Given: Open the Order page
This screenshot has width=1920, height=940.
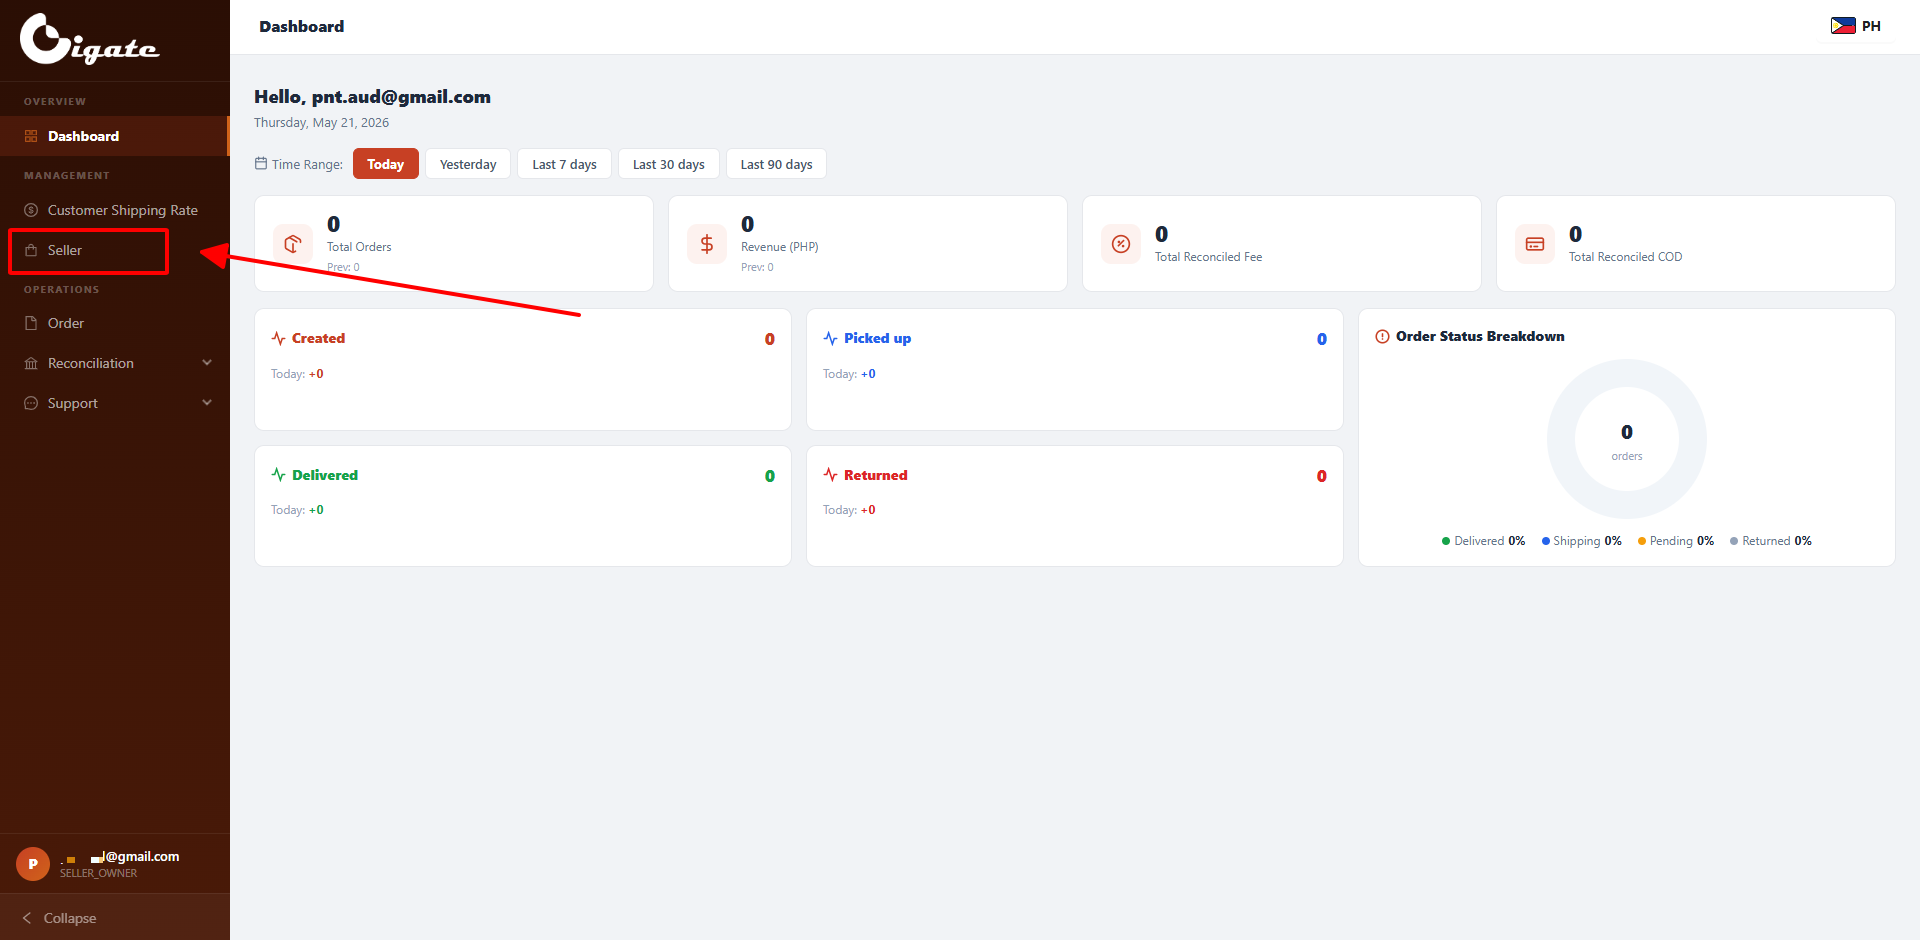Looking at the screenshot, I should [x=115, y=323].
